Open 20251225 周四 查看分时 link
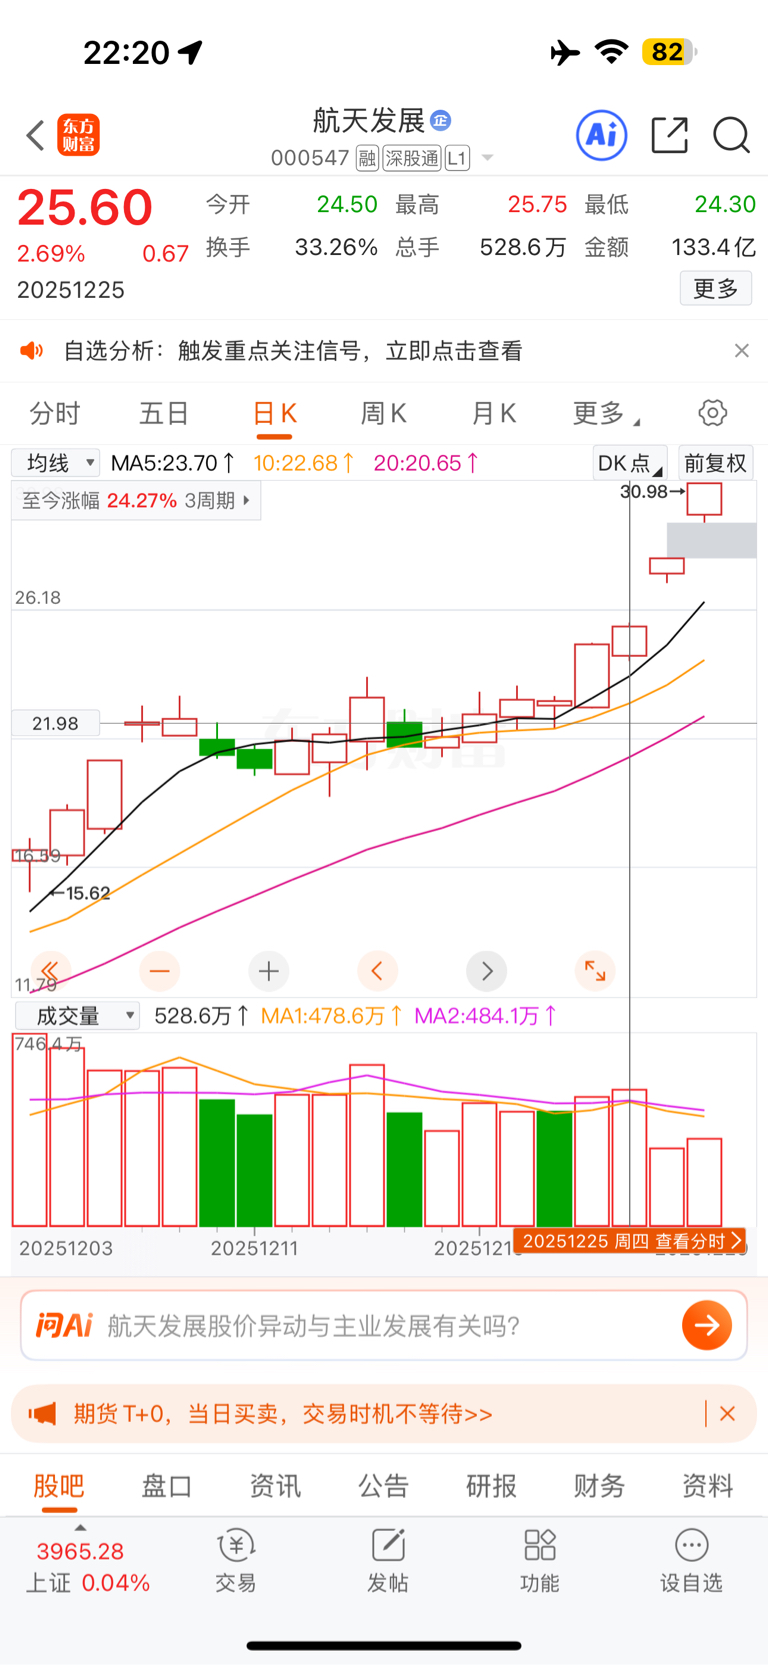768x1665 pixels. (630, 1241)
